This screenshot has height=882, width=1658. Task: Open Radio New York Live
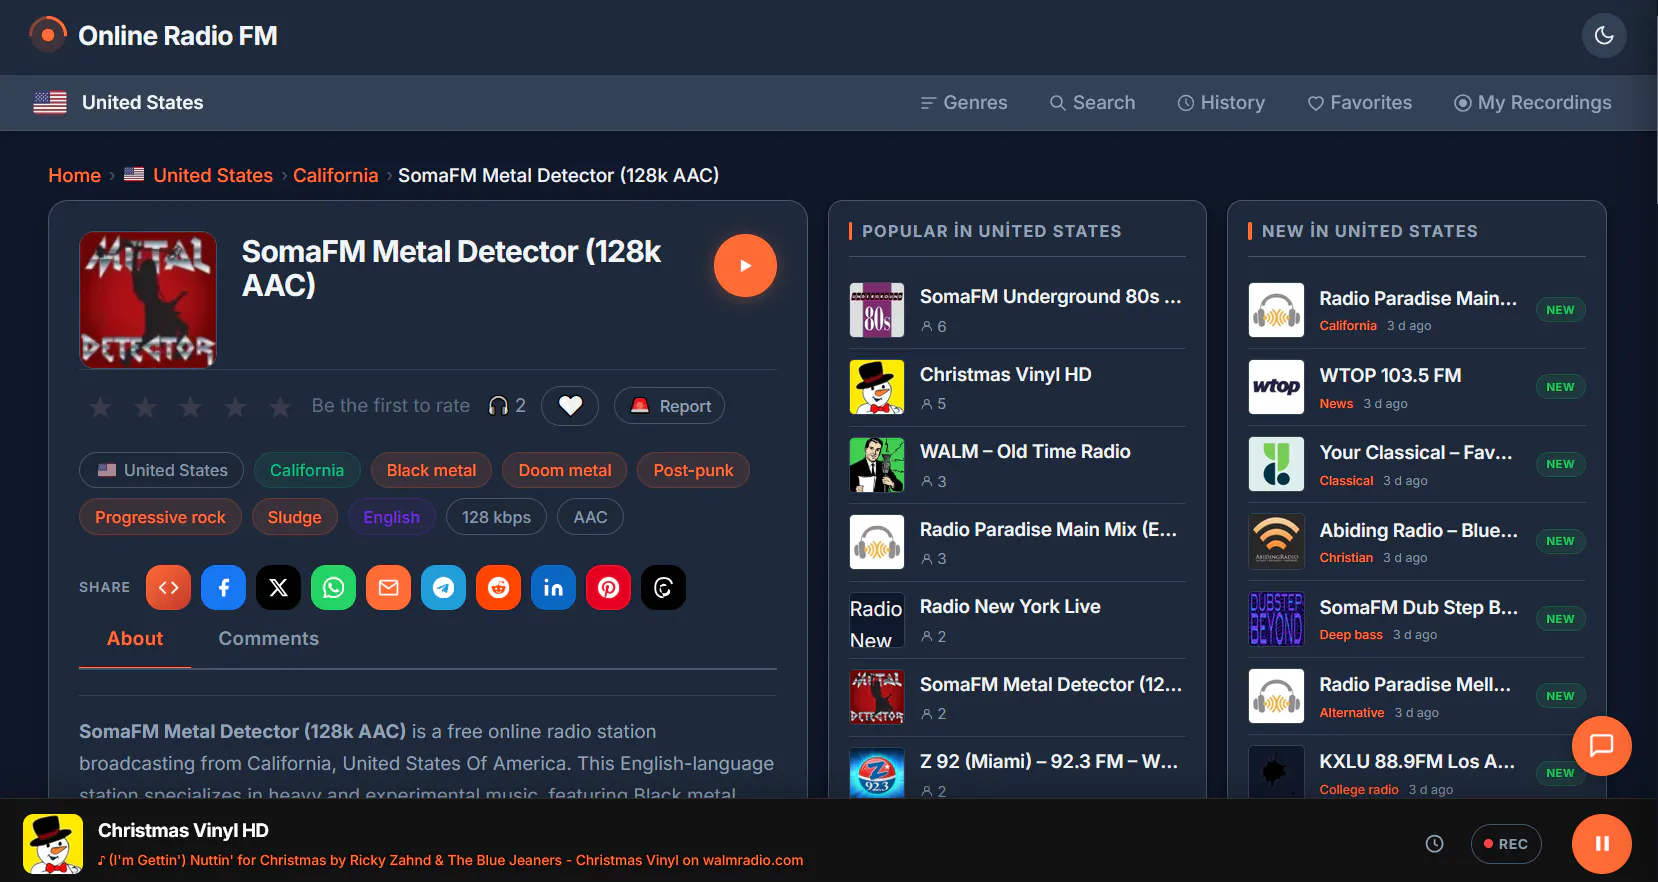(1017, 620)
